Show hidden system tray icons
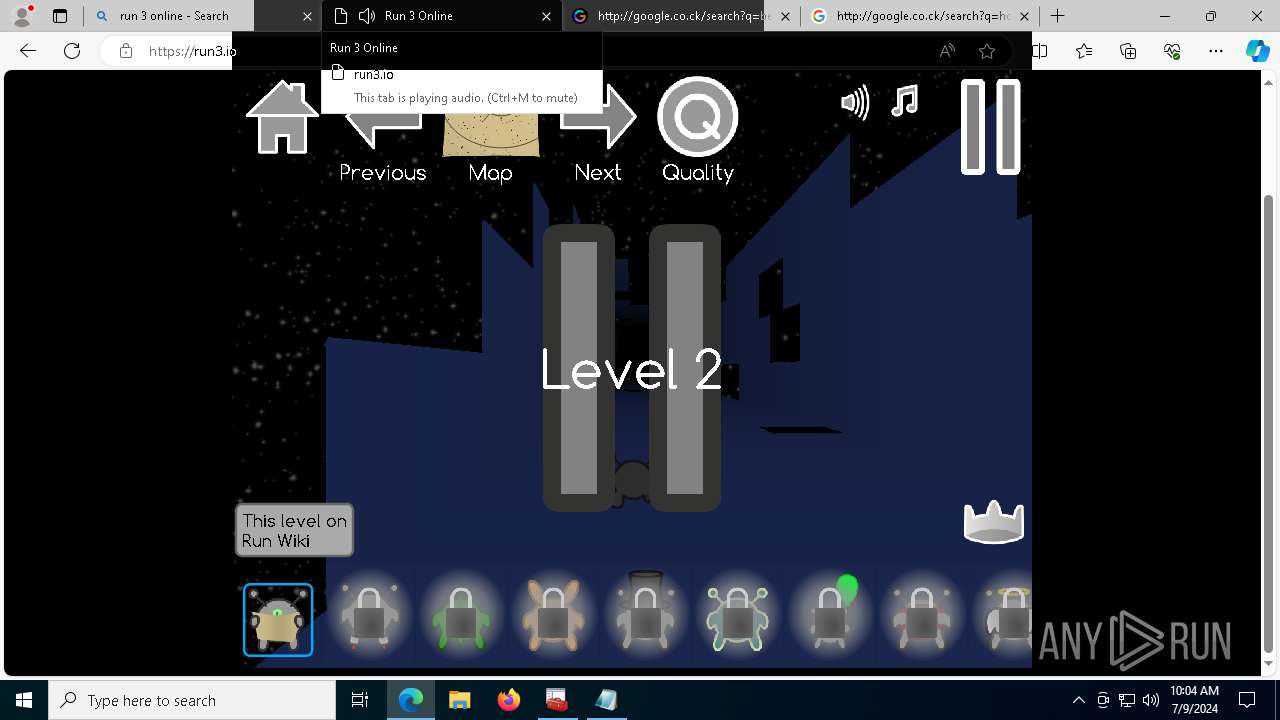Screen dimensions: 1280x720 (1078, 700)
